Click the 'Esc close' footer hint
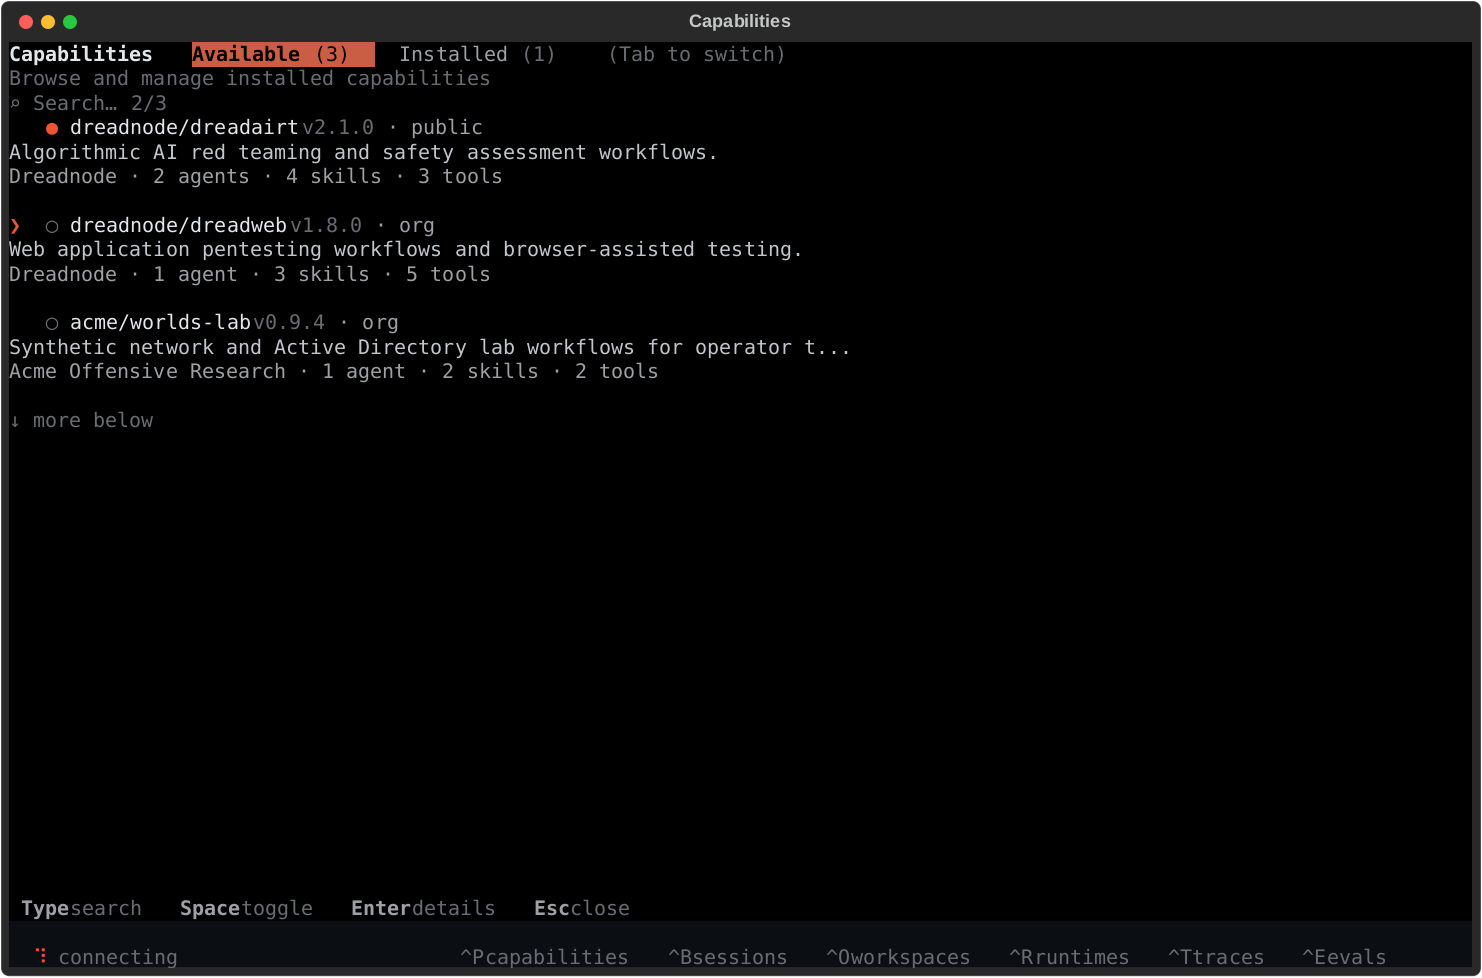 tap(581, 908)
